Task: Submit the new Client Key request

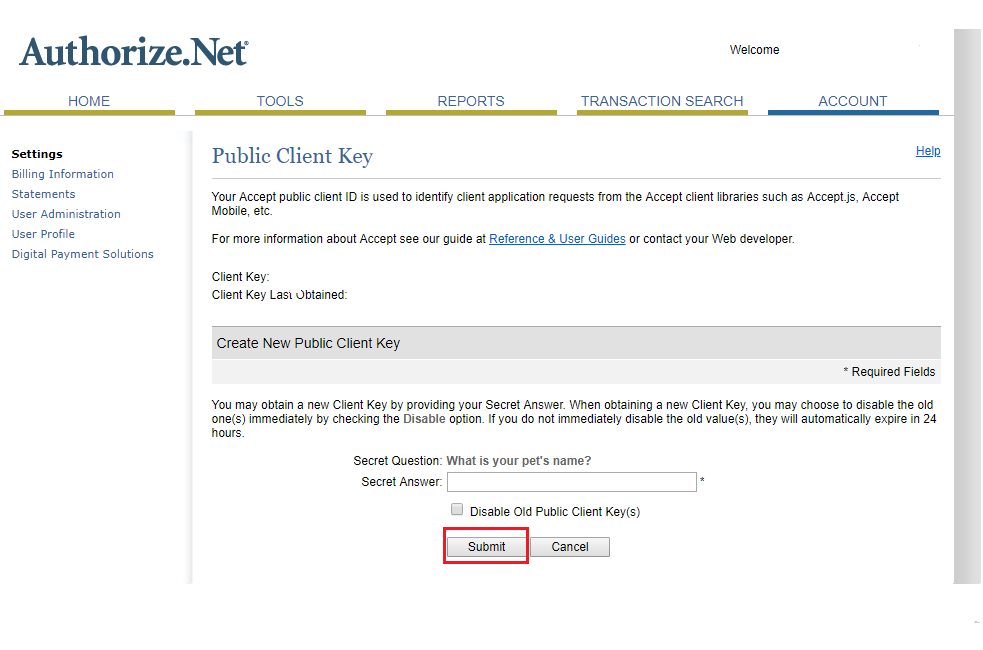Action: coord(485,546)
